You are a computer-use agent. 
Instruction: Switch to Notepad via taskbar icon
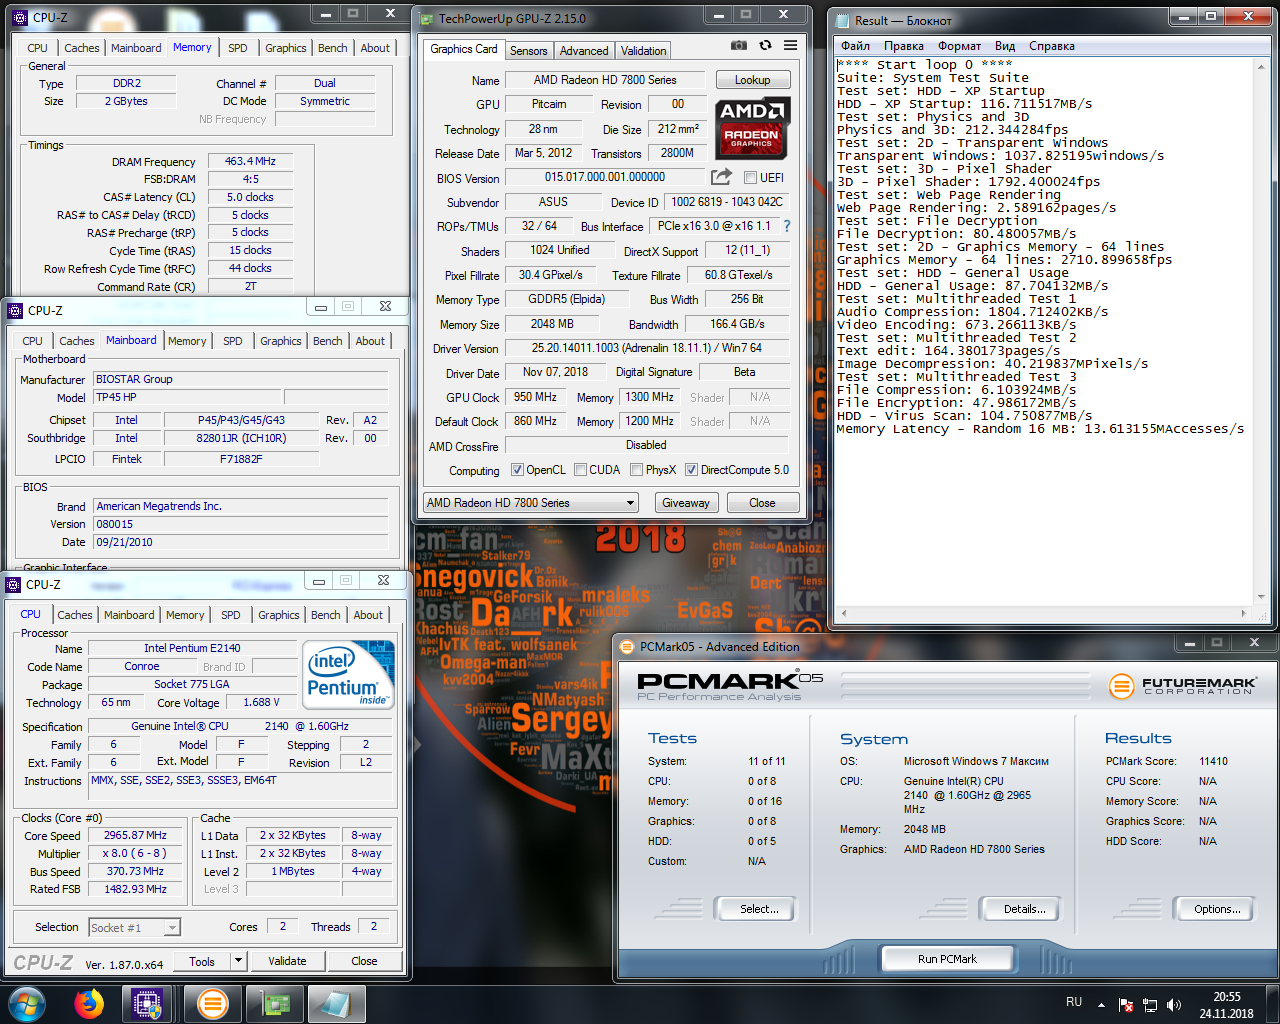click(337, 1003)
